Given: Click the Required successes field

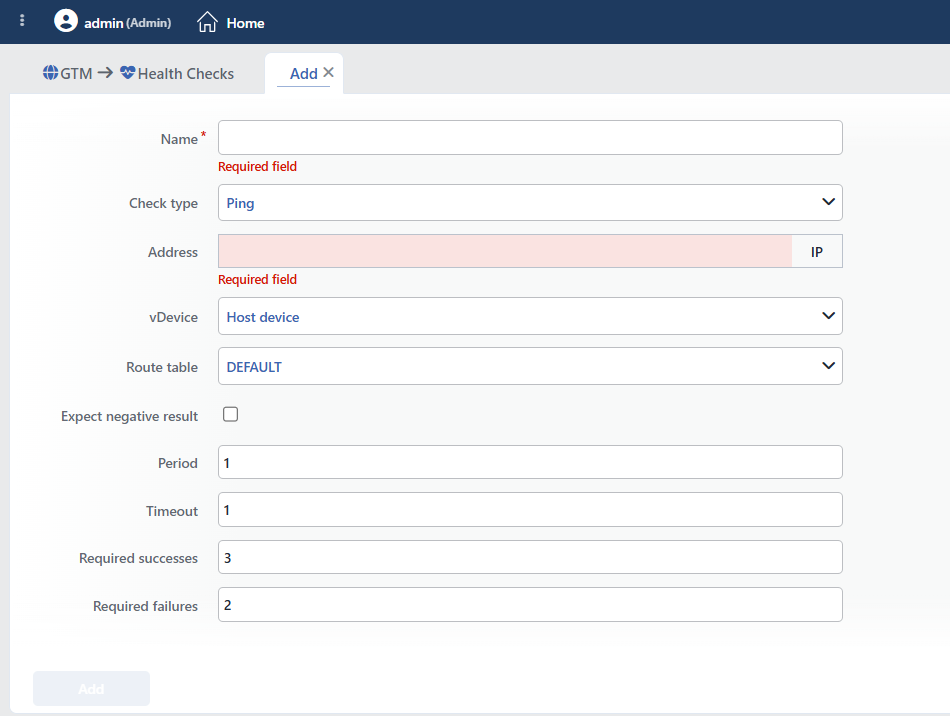Looking at the screenshot, I should [530, 557].
